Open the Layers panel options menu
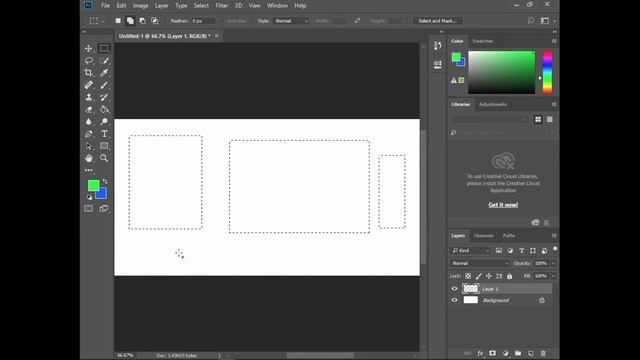 [x=554, y=236]
